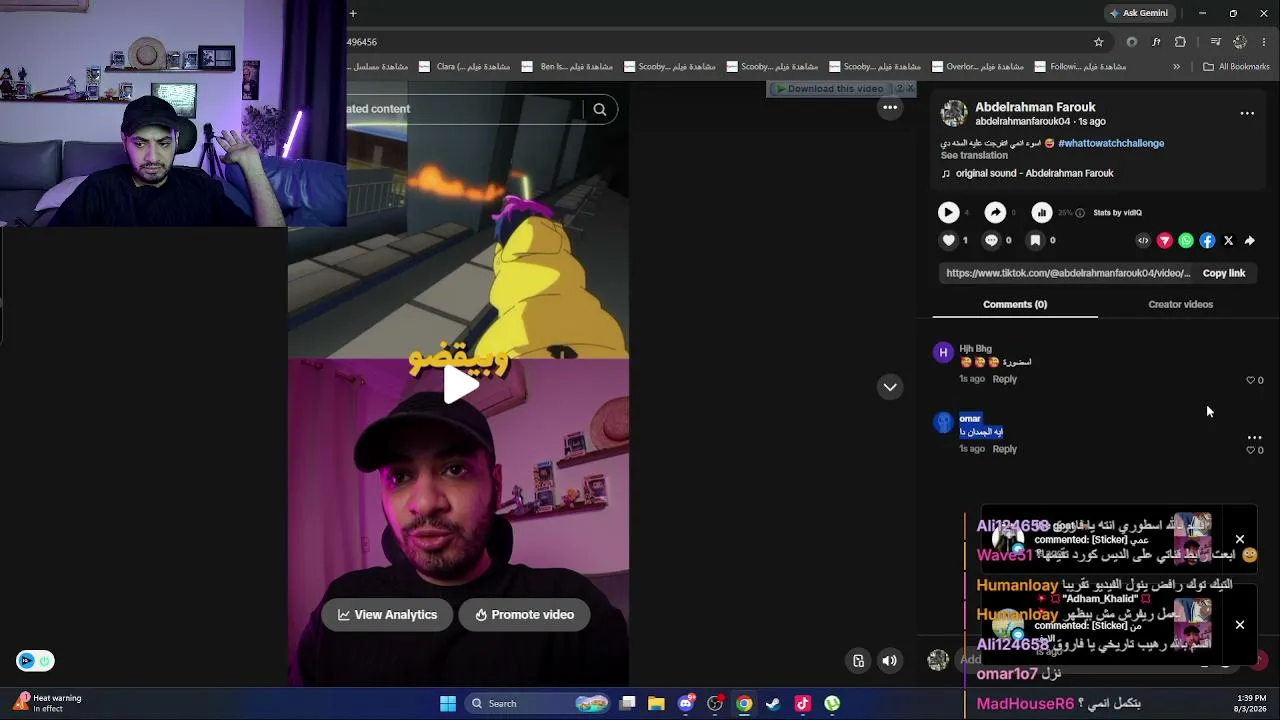Image resolution: width=1280 pixels, height=720 pixels.
Task: Open comments with the speech bubble icon
Action: pos(991,240)
